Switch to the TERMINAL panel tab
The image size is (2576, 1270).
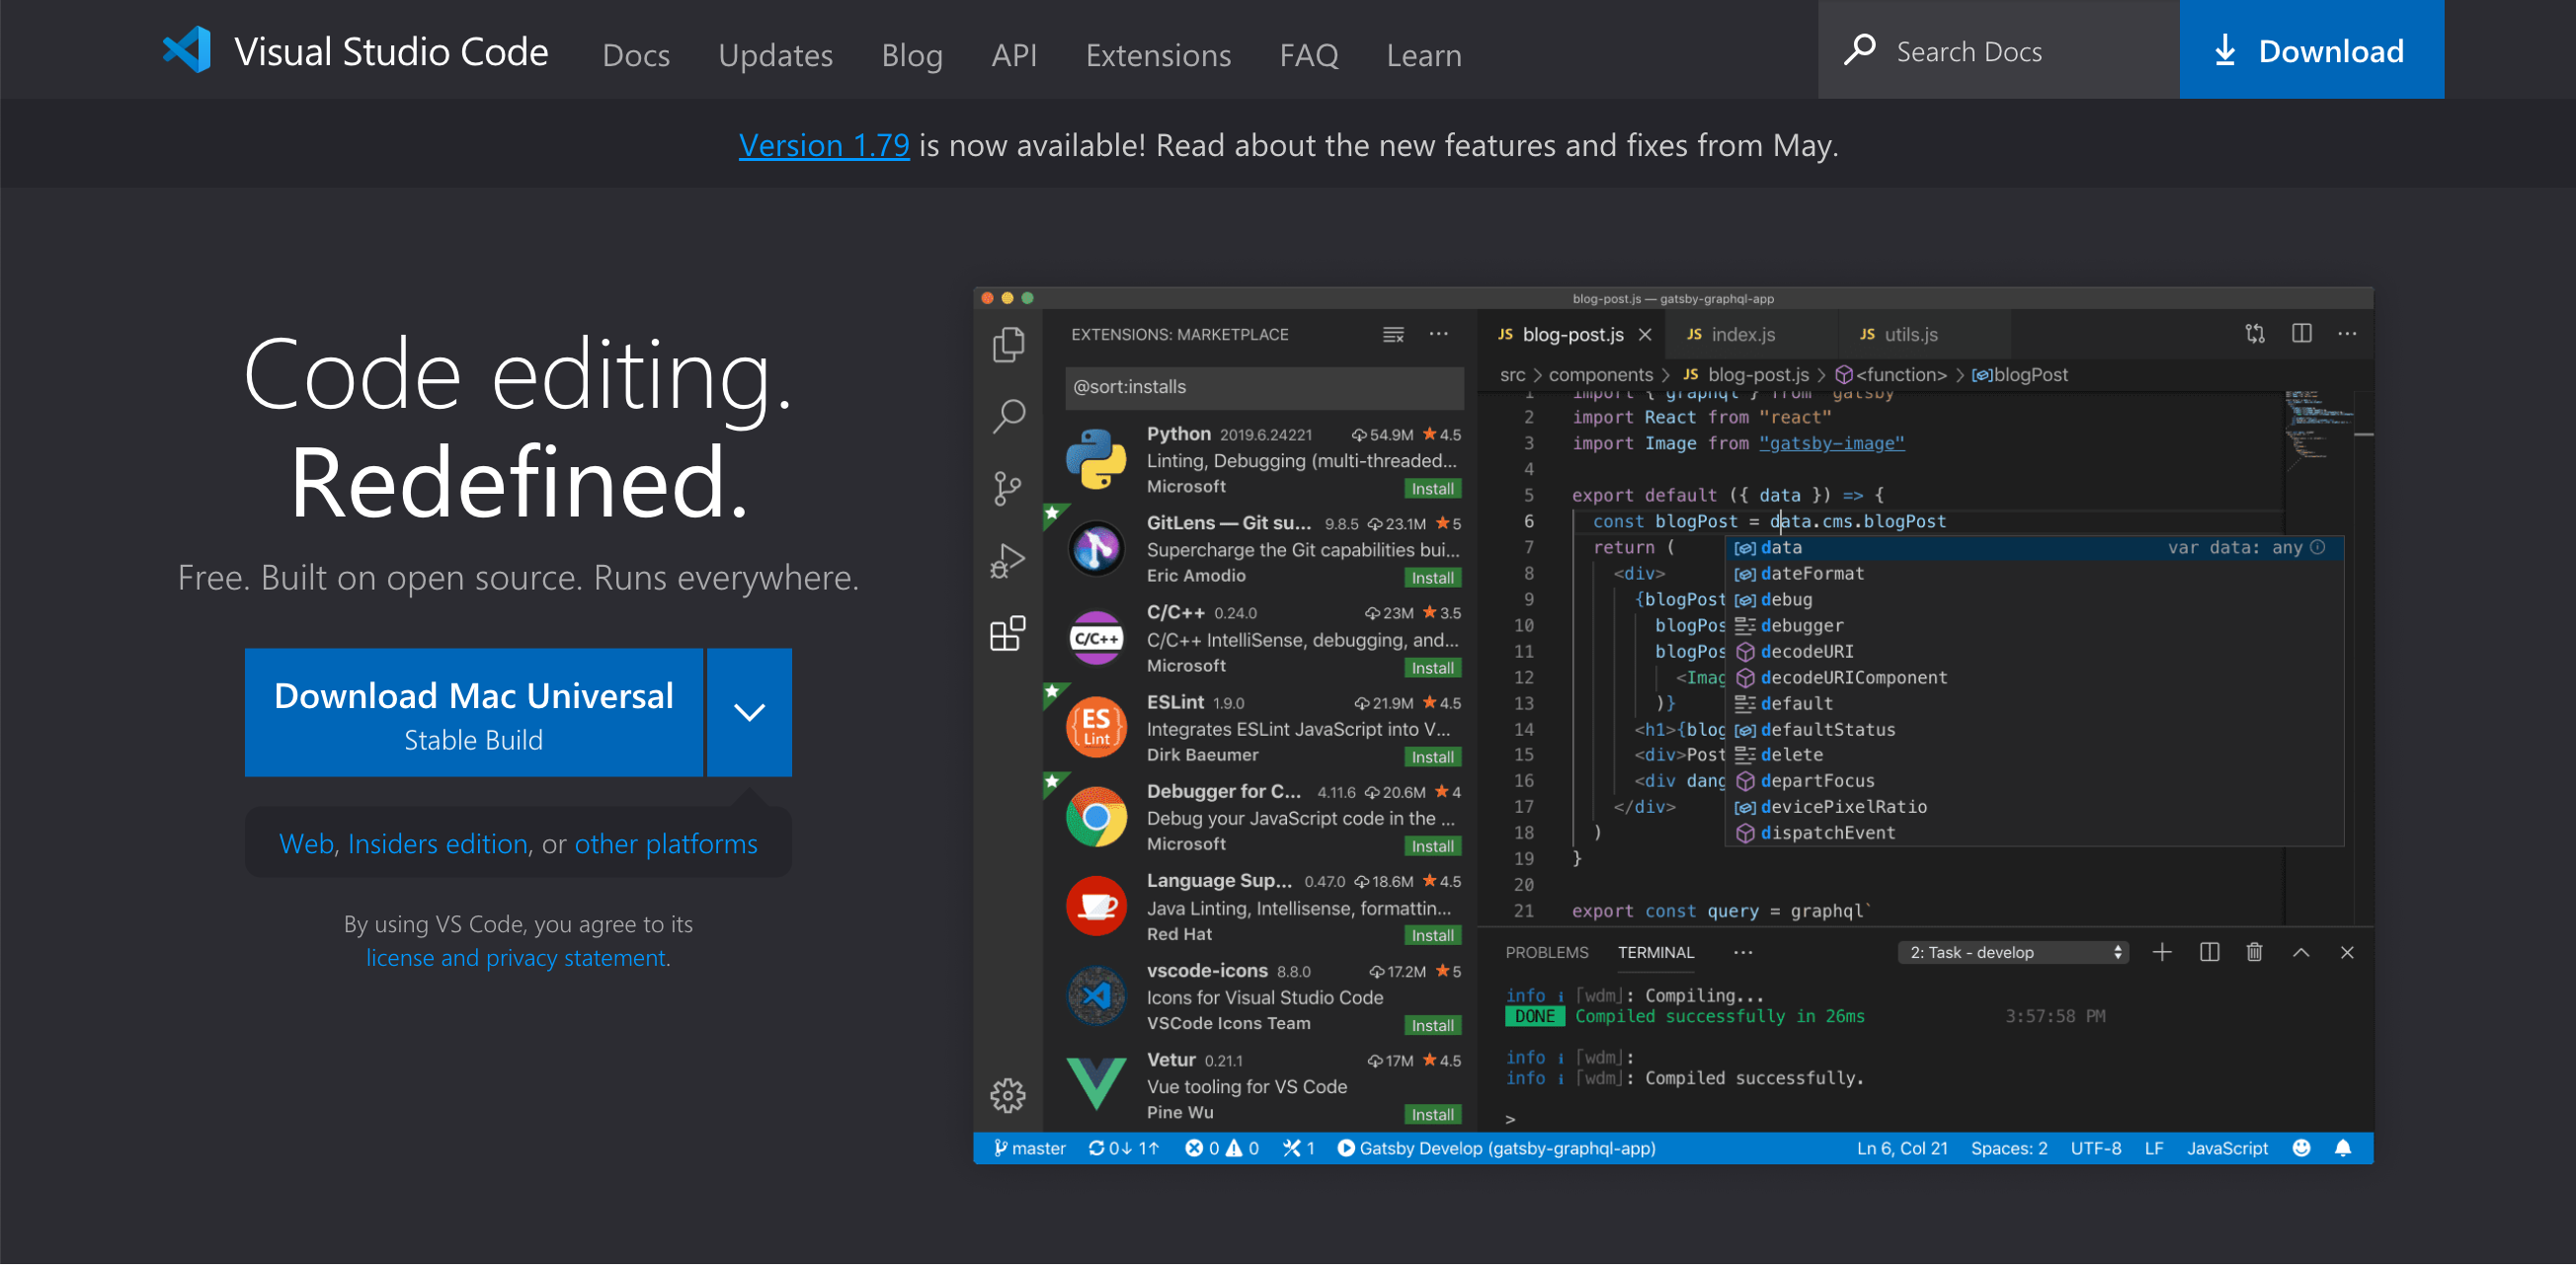coord(1655,953)
